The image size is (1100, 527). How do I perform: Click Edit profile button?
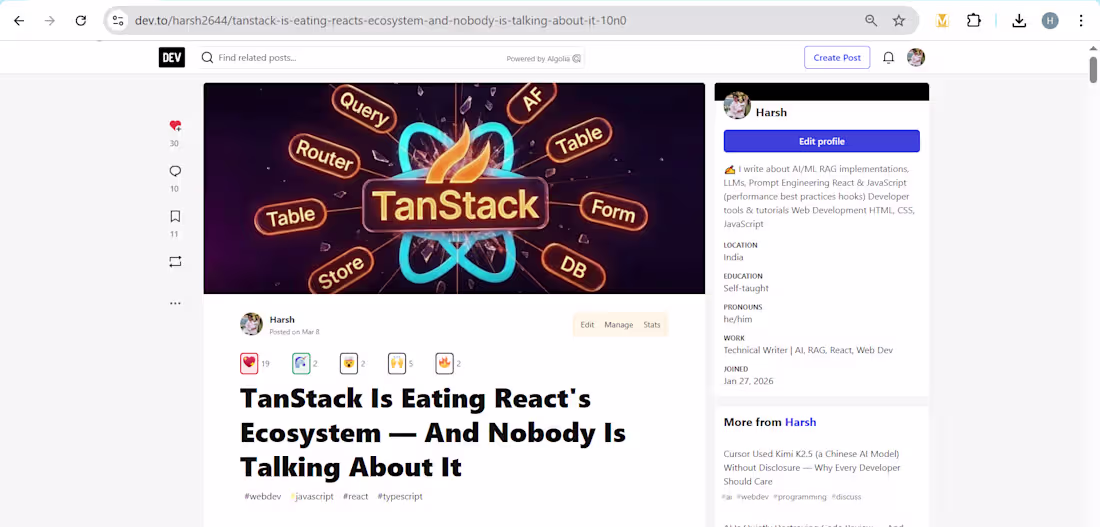[821, 141]
